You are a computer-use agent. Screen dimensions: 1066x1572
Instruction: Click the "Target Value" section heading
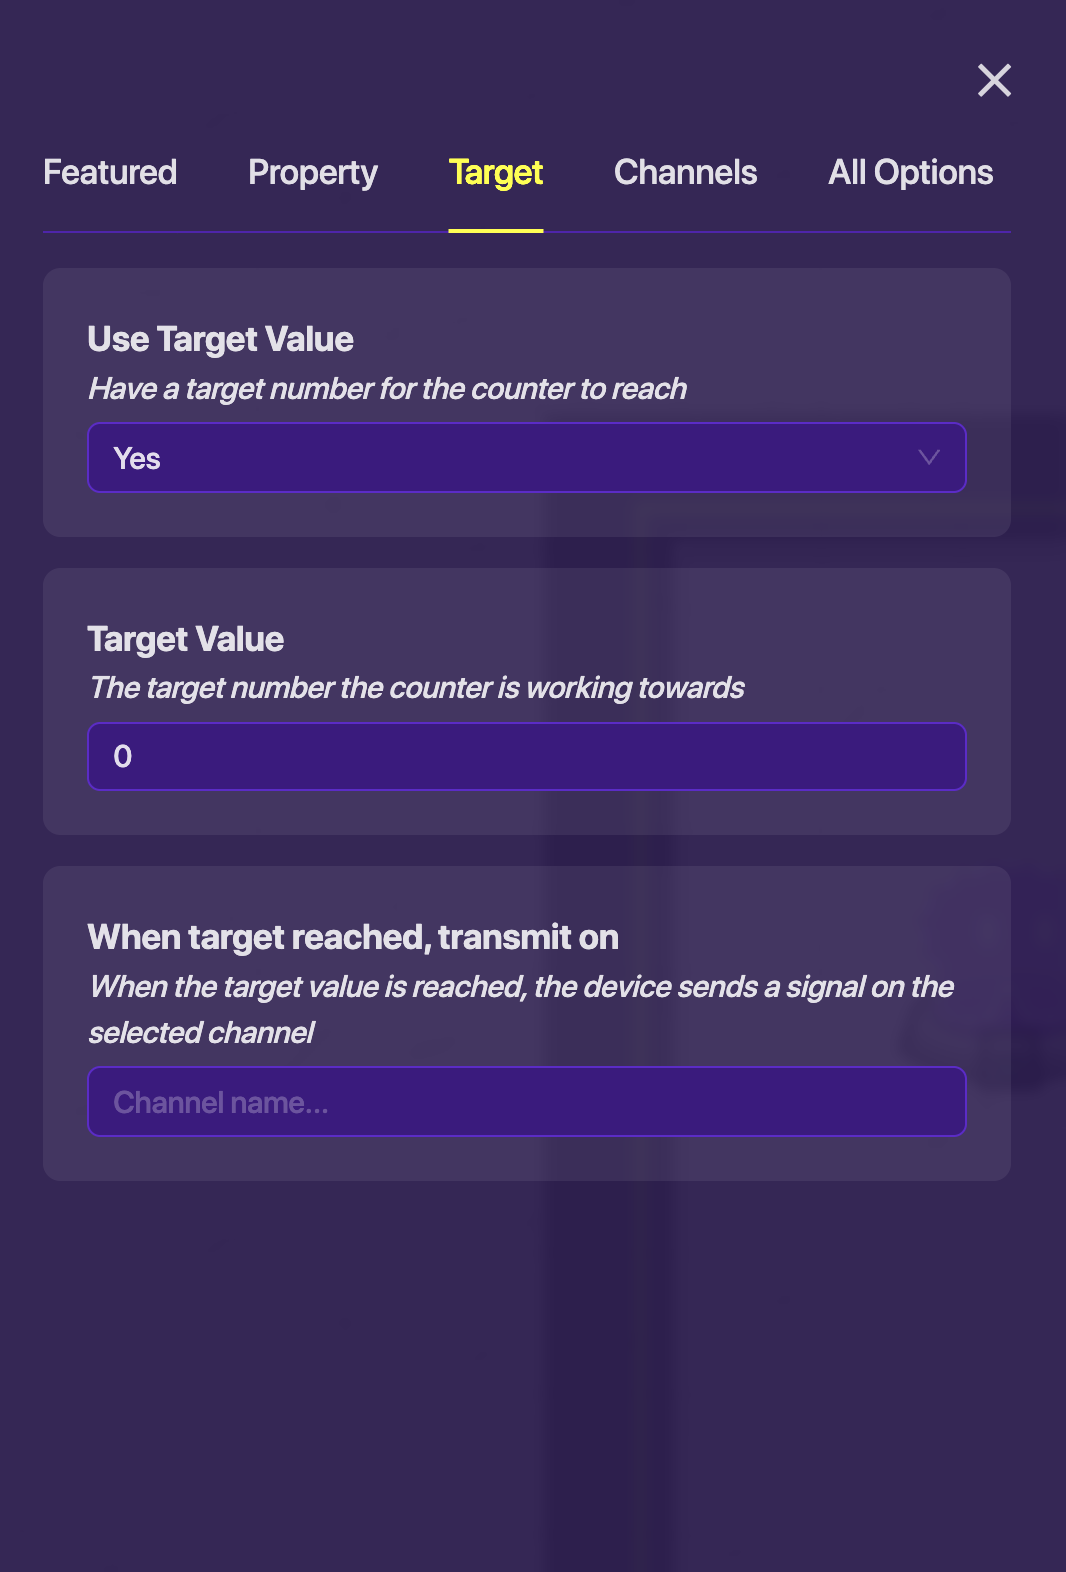click(x=185, y=639)
